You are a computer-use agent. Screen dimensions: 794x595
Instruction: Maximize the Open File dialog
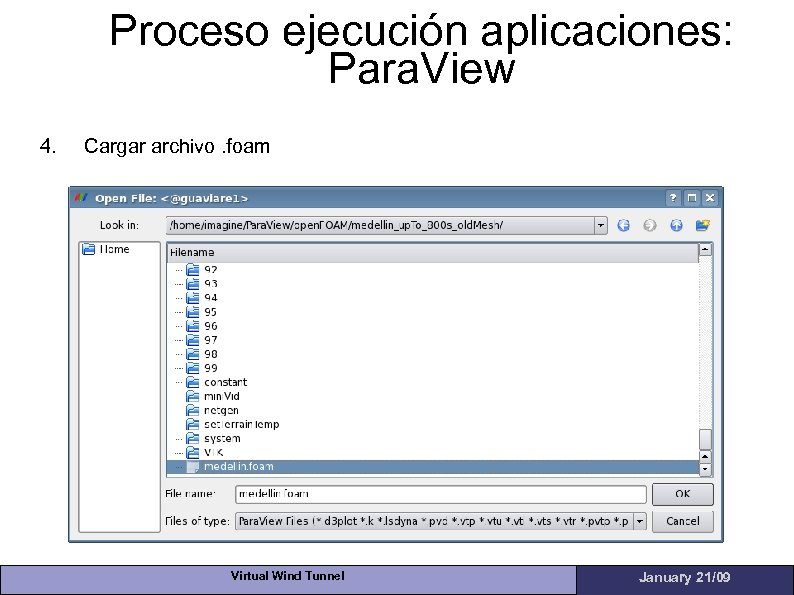point(692,198)
